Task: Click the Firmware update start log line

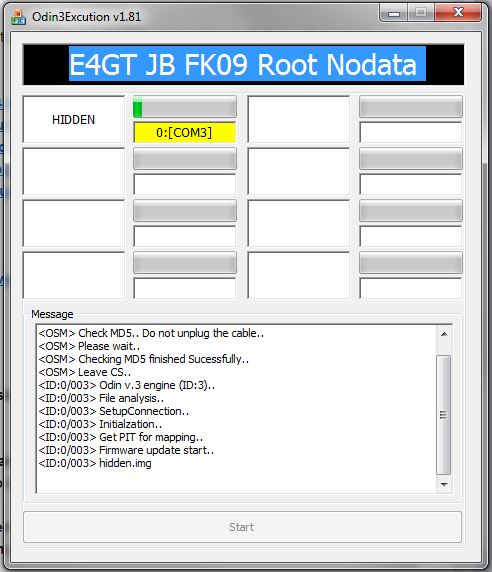Action: [126, 450]
